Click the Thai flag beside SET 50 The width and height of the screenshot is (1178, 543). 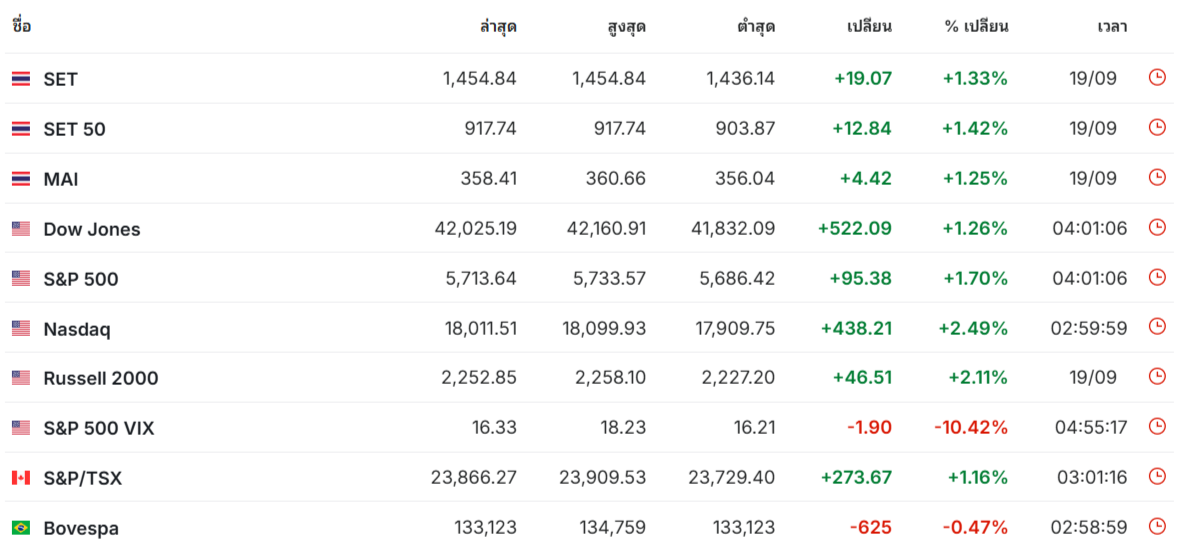click(x=21, y=129)
